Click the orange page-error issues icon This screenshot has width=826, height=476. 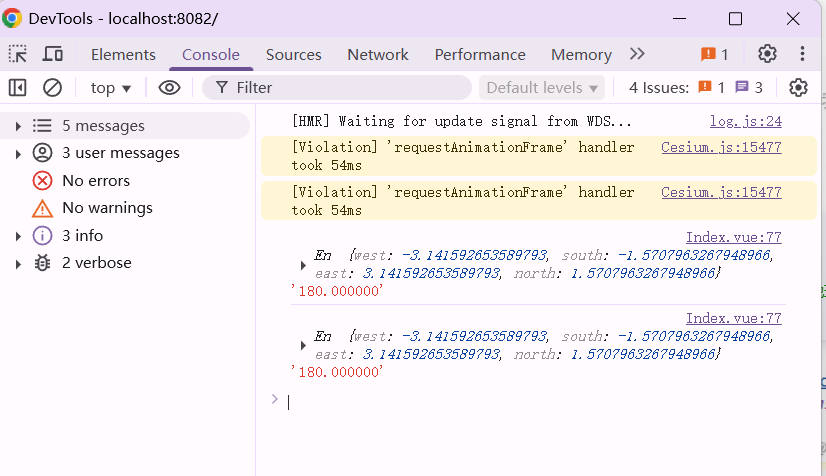point(705,87)
